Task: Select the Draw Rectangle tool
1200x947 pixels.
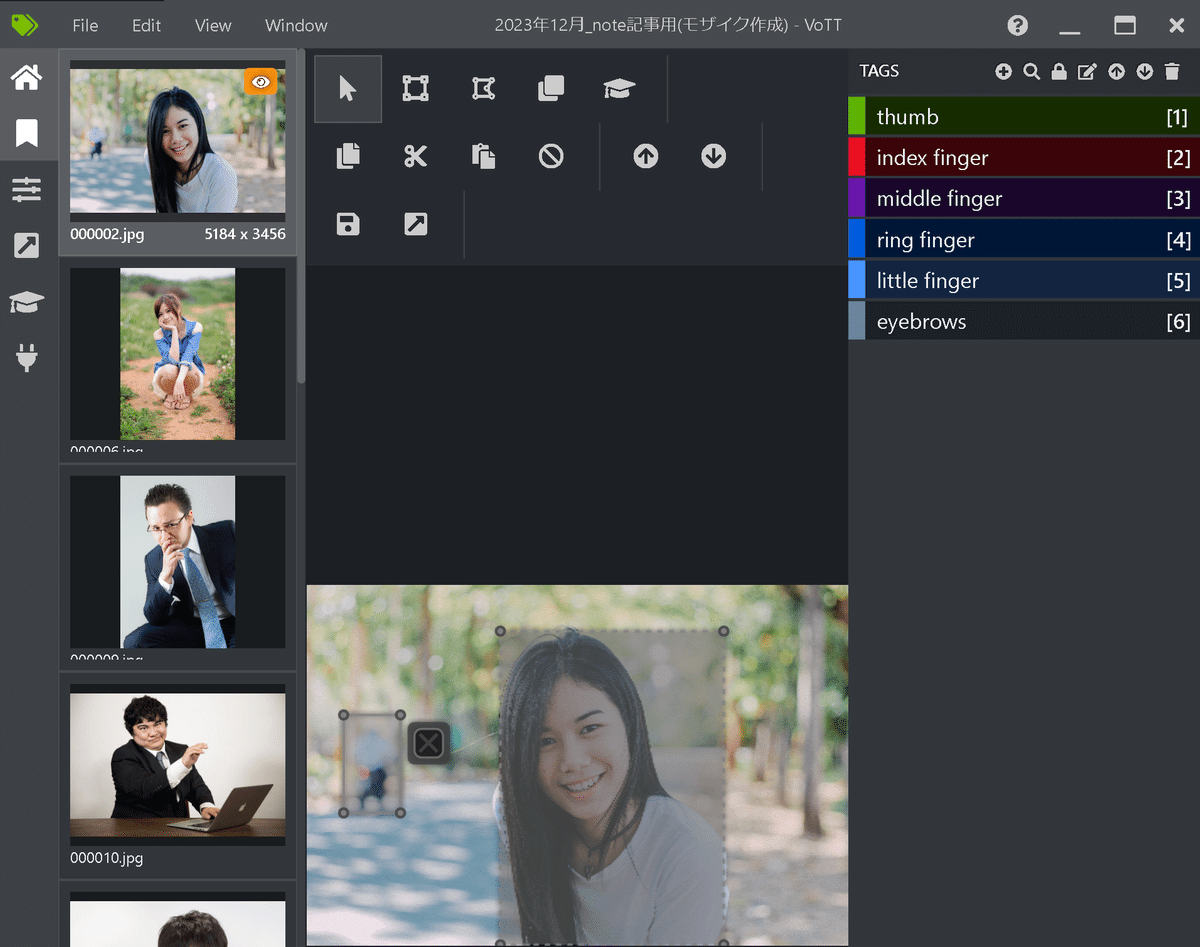Action: click(x=415, y=89)
